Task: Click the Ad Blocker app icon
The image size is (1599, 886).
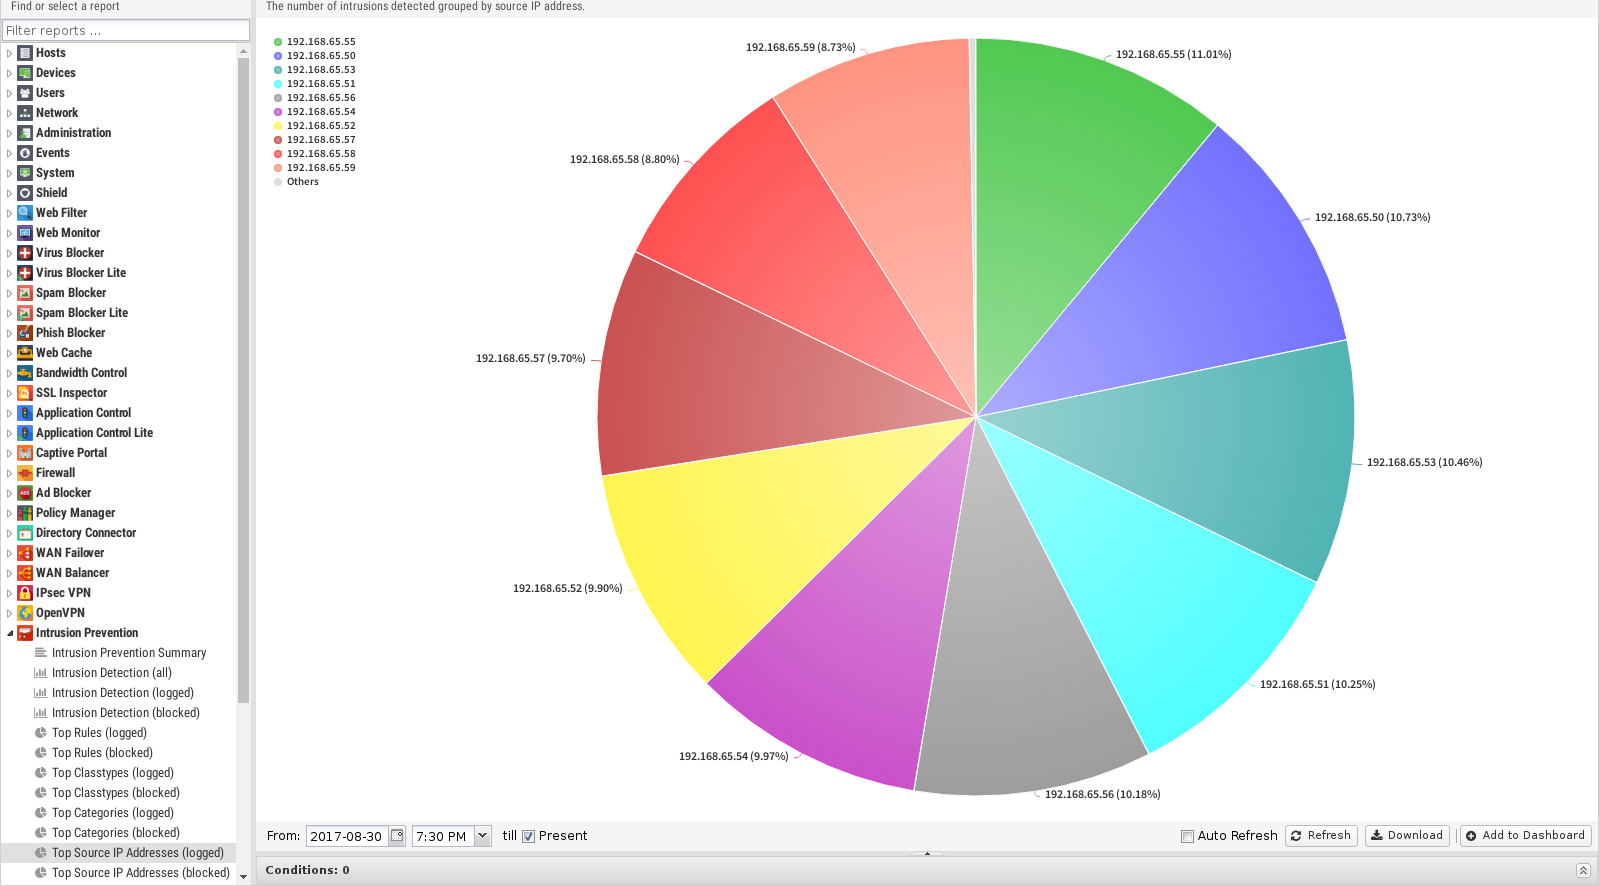Action: [25, 493]
